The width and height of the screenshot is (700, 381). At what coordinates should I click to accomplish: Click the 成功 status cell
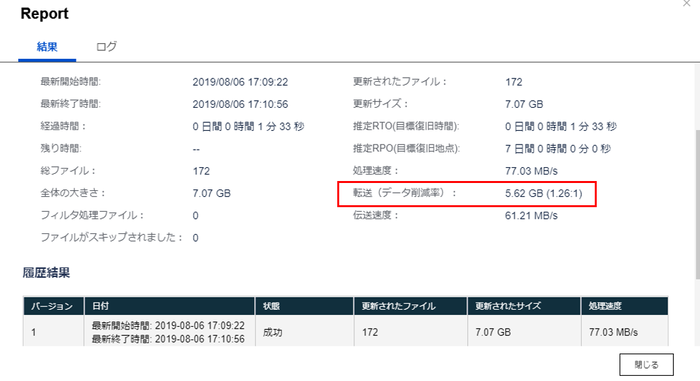272,332
